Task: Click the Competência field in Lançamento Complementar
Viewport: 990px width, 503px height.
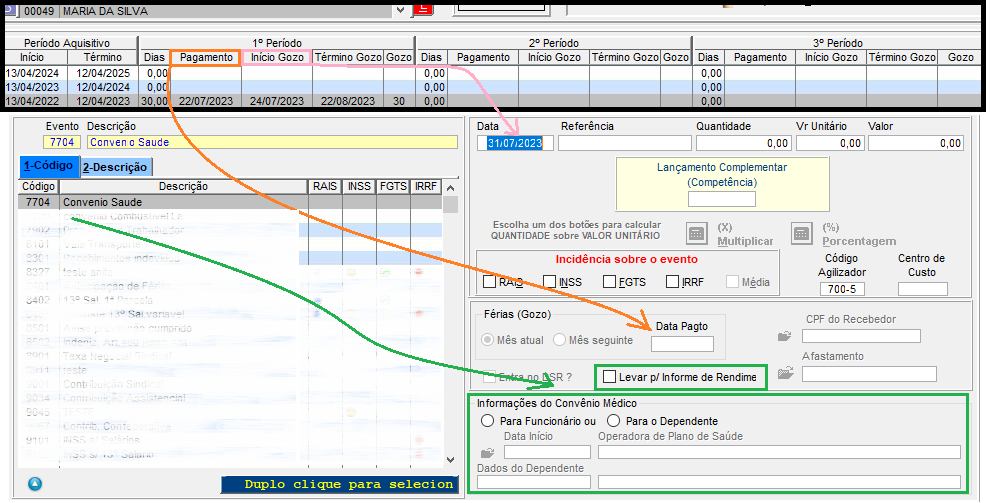Action: tap(722, 199)
